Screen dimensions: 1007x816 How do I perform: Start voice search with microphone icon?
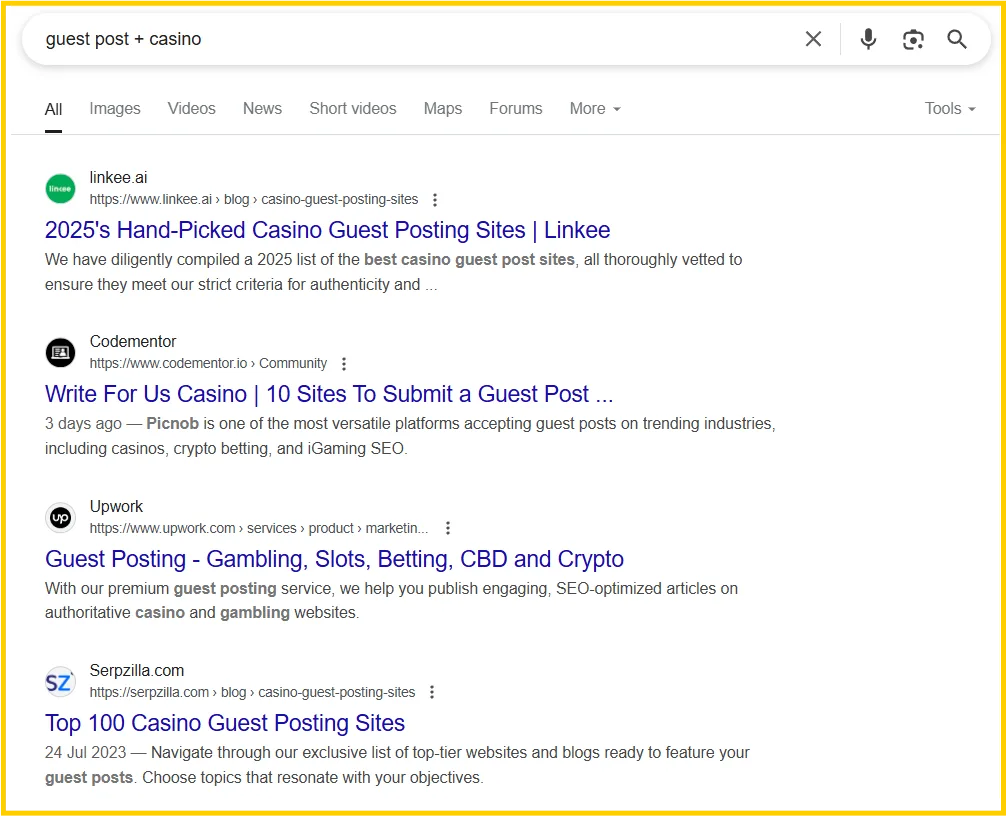(868, 39)
